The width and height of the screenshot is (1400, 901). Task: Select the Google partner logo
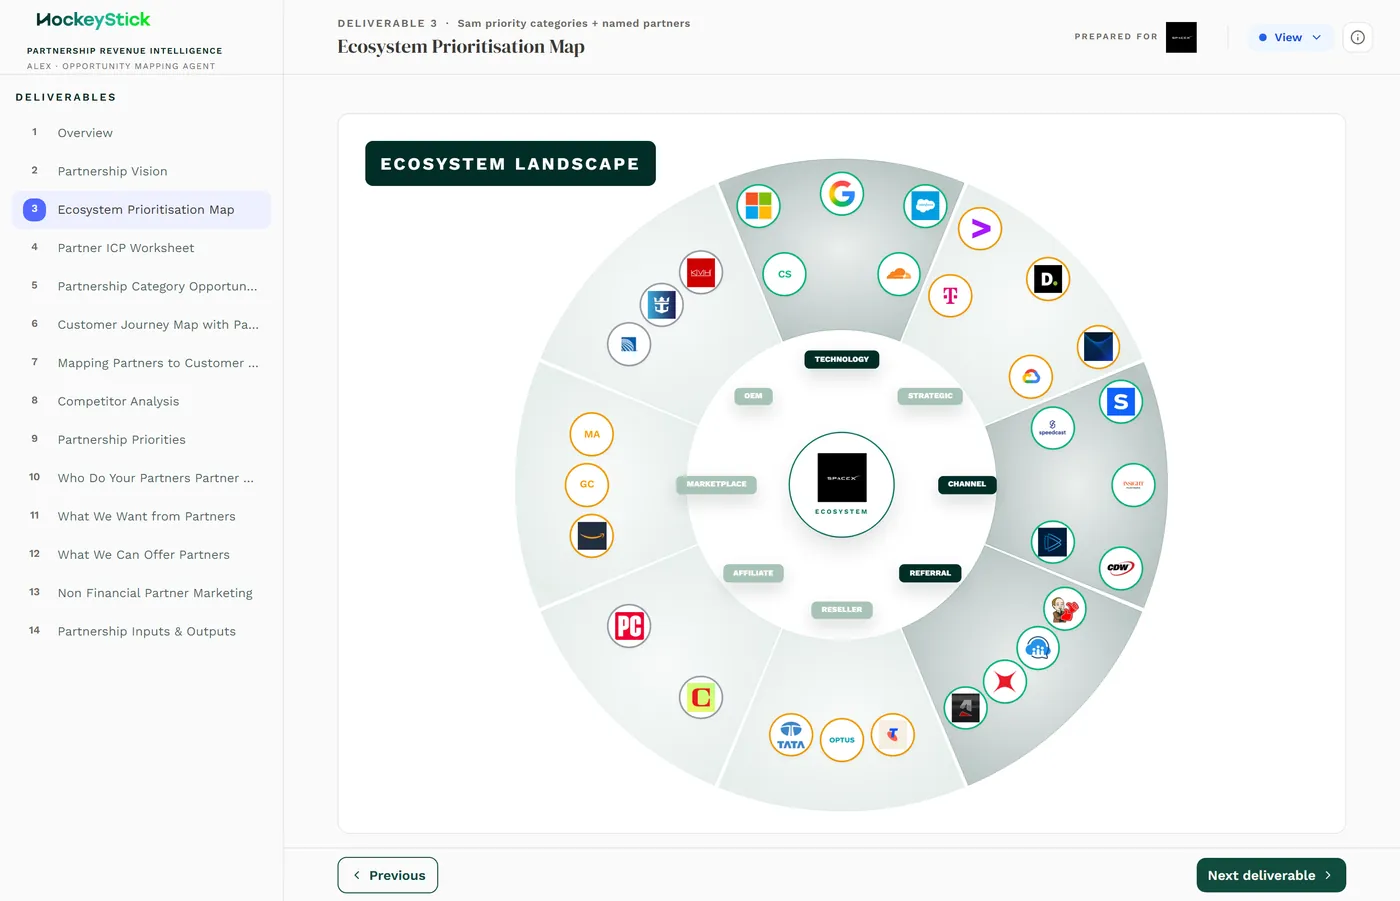pyautogui.click(x=842, y=193)
